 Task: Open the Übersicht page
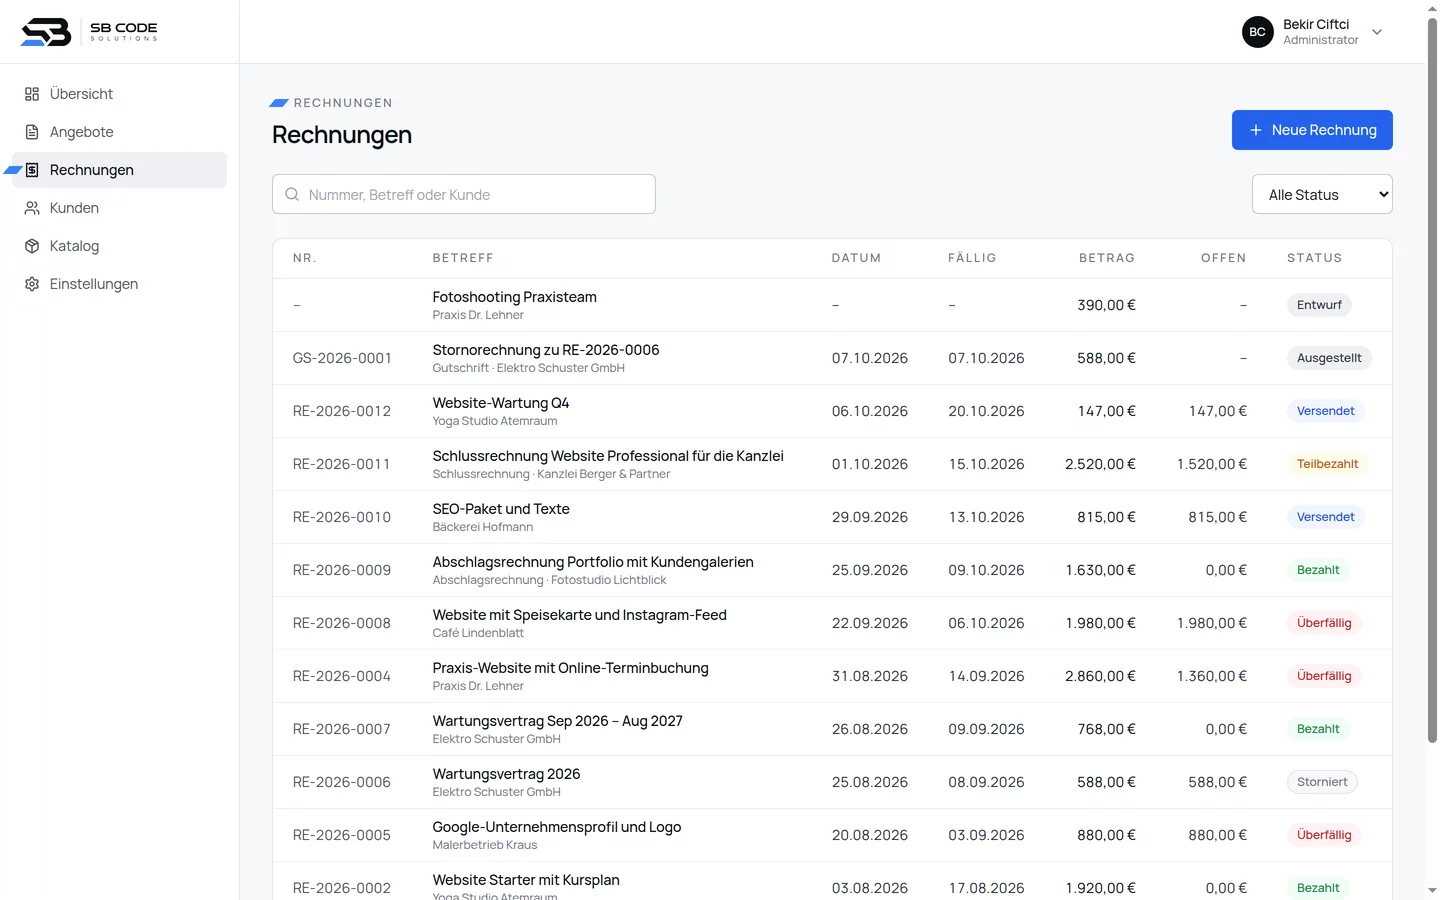(x=120, y=94)
